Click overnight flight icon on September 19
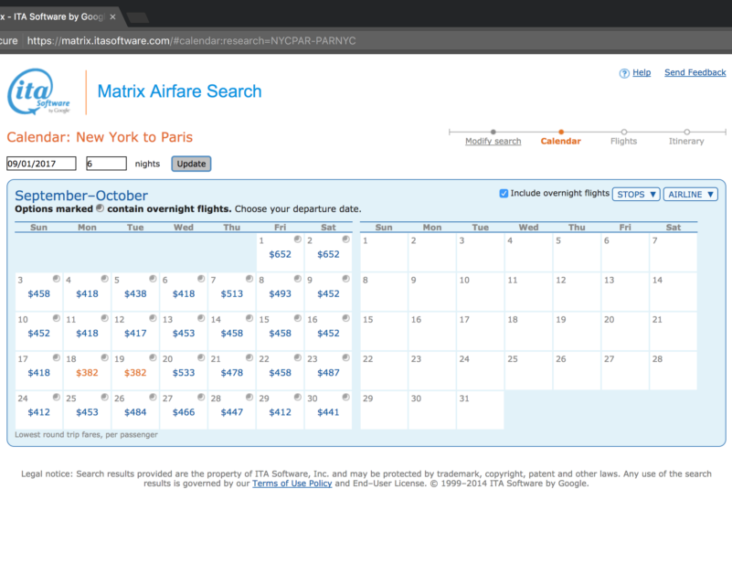This screenshot has height=585, width=732. (153, 358)
